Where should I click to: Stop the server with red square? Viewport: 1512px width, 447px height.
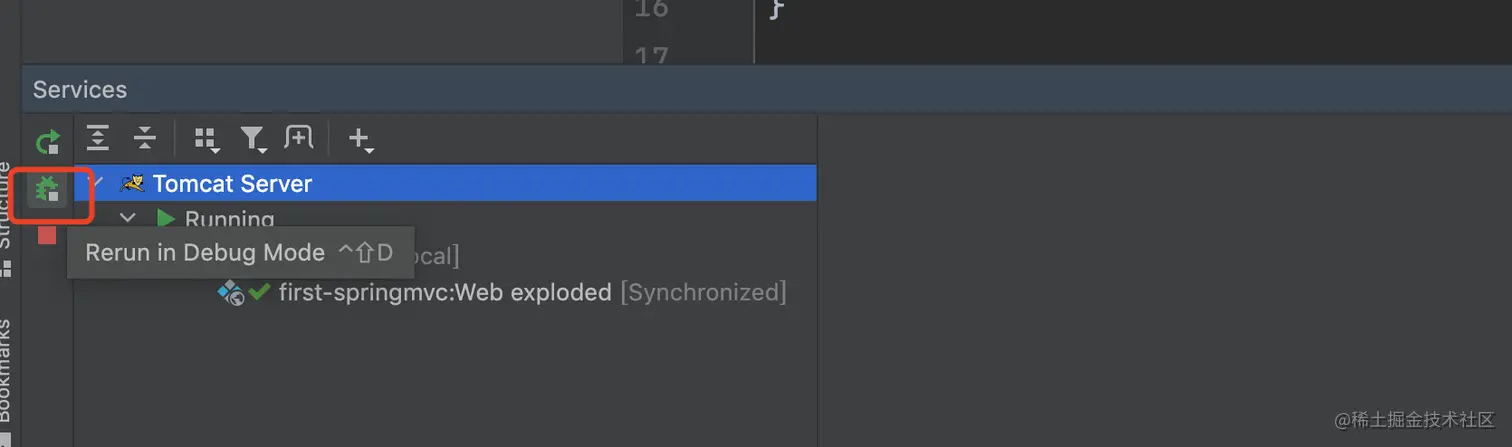click(47, 234)
